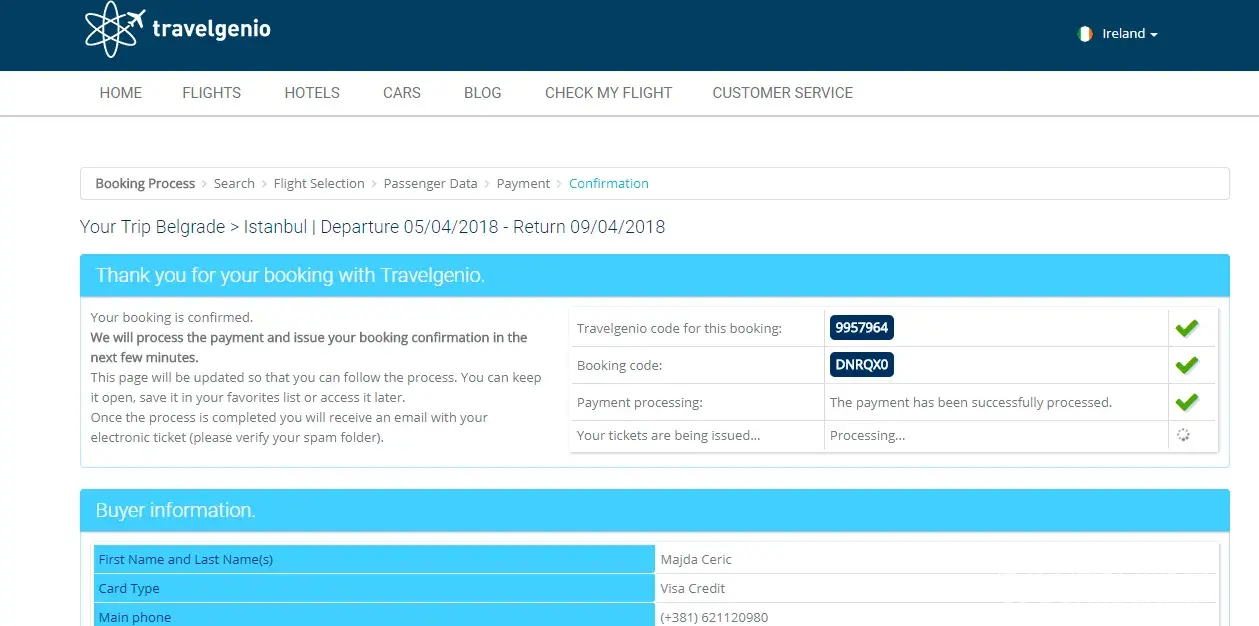This screenshot has height=626, width=1259.
Task: Open the FLIGHTS menu item
Action: click(x=211, y=93)
